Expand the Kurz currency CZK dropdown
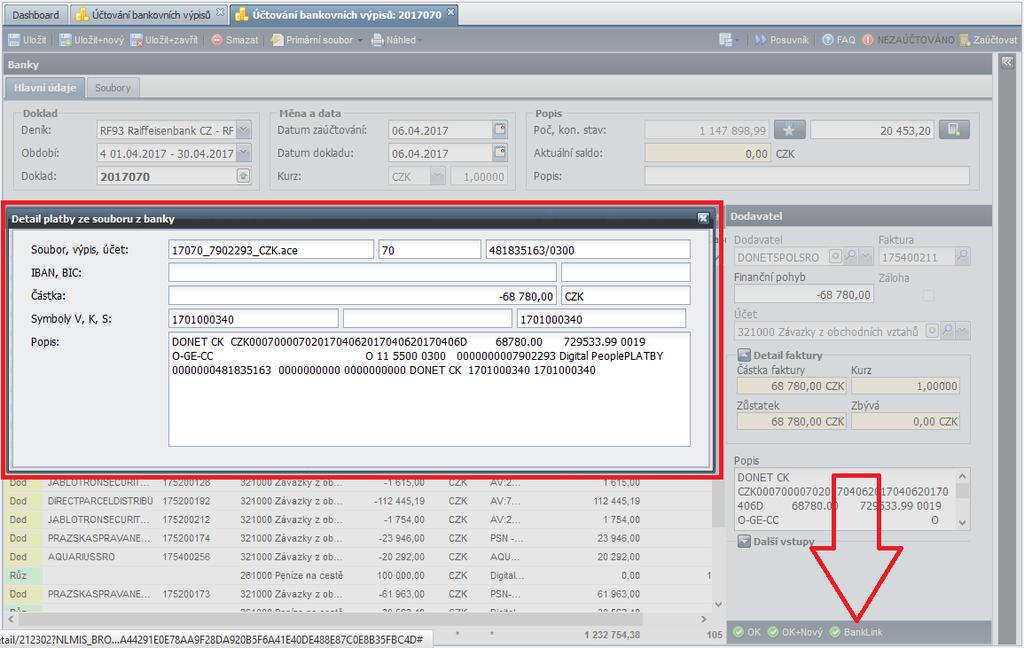This screenshot has width=1024, height=648. point(438,176)
